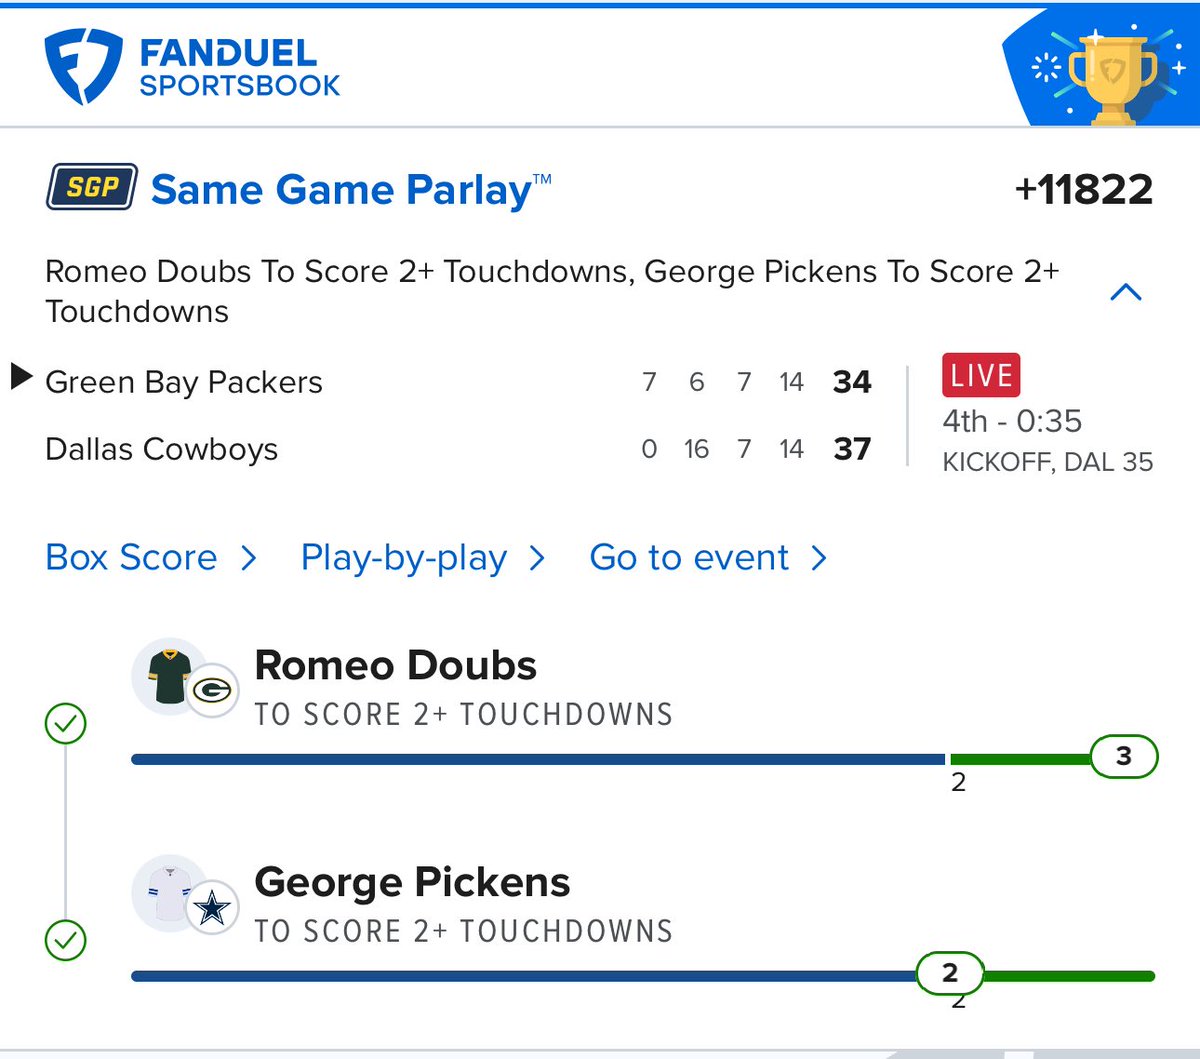Viewport: 1200px width, 1059px height.
Task: Open the Box Score link
Action: click(131, 557)
